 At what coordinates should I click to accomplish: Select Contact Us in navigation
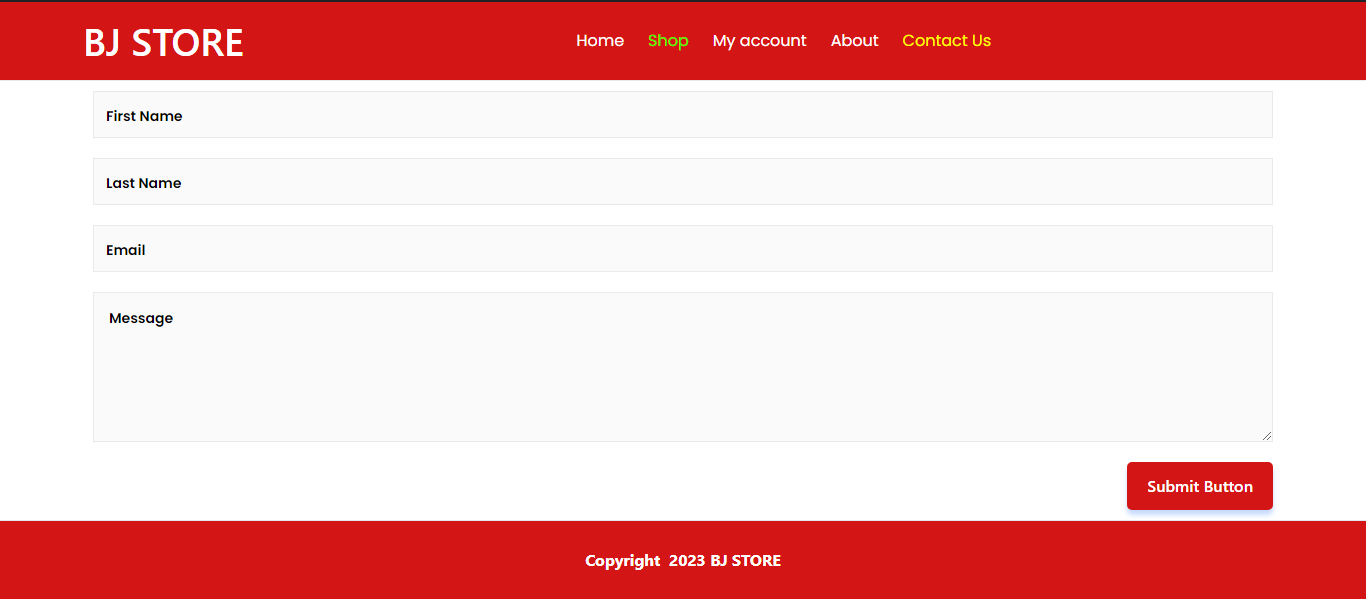coord(946,41)
